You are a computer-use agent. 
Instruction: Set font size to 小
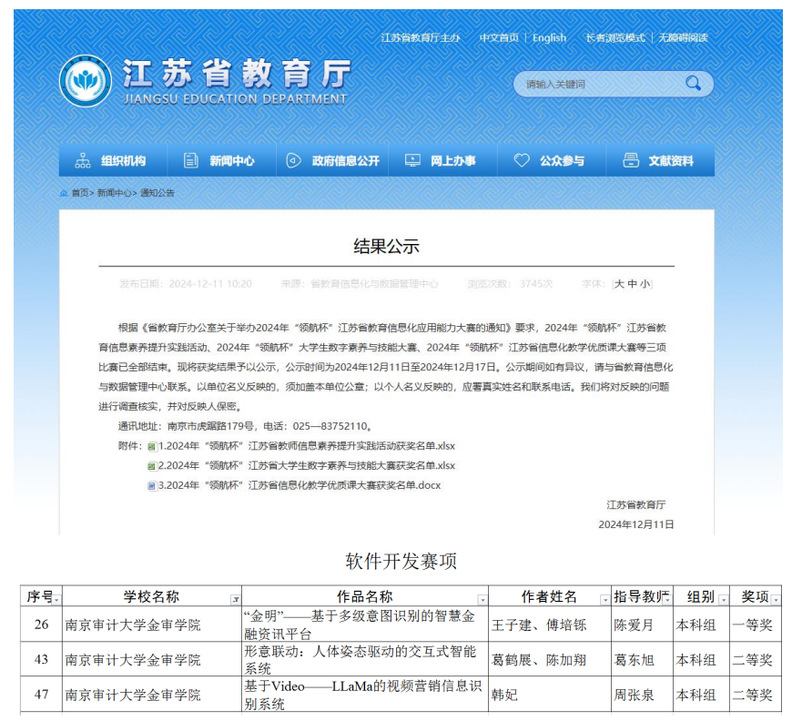tap(645, 284)
